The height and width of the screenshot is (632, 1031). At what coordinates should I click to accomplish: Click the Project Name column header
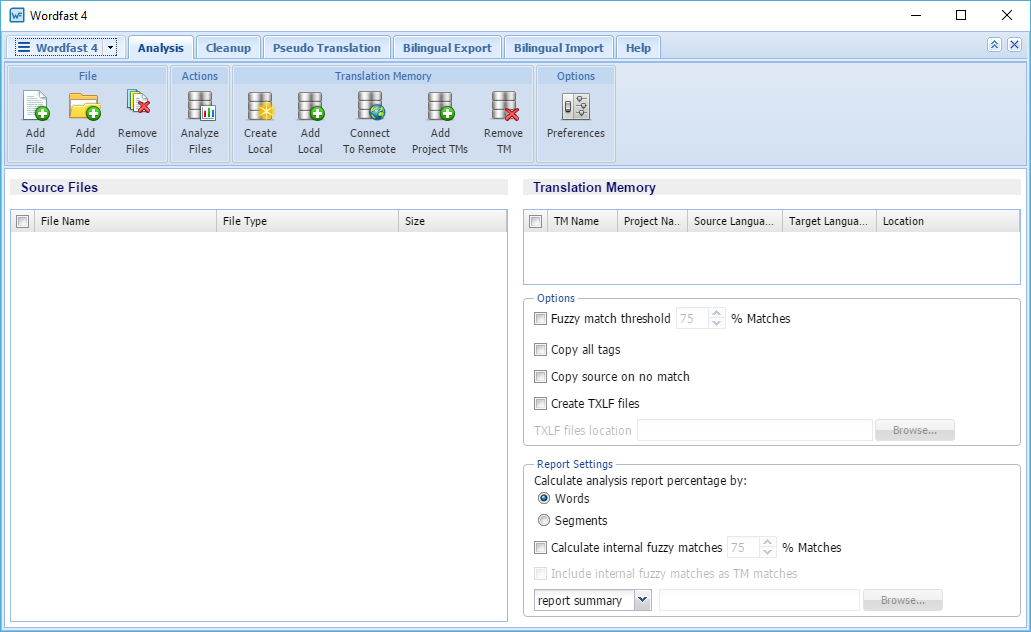pyautogui.click(x=652, y=222)
